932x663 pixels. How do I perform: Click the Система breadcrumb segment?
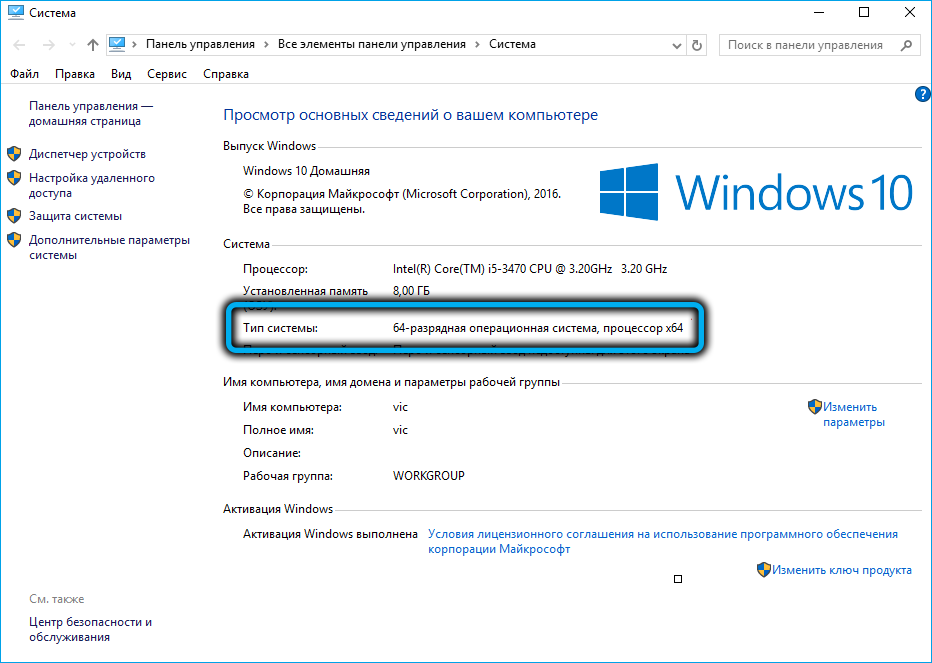pyautogui.click(x=512, y=45)
